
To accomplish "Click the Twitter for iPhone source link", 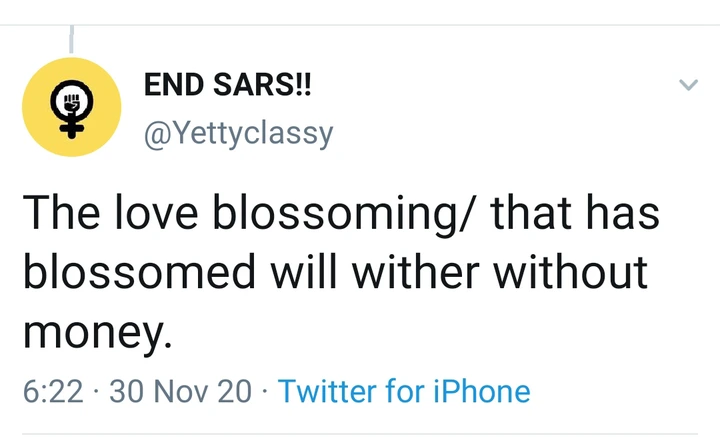I will (x=403, y=391).
